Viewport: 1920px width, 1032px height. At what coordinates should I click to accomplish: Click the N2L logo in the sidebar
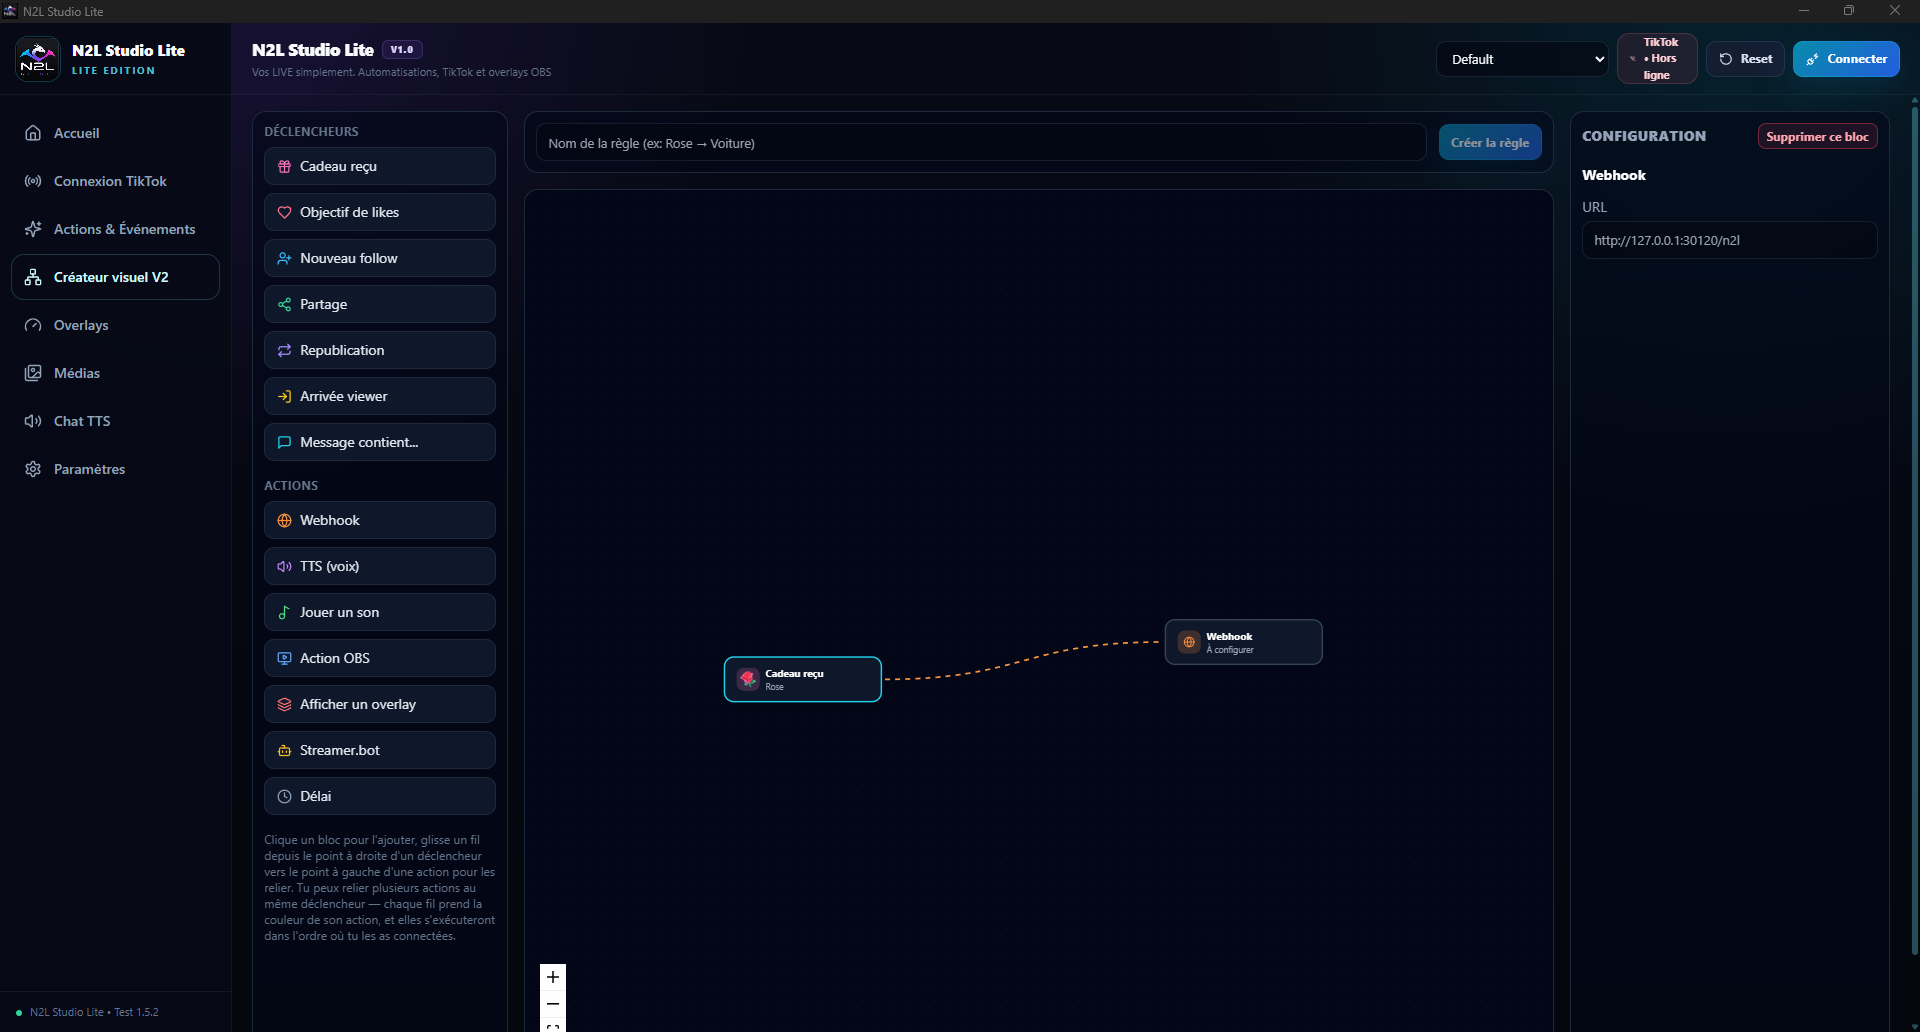click(38, 59)
